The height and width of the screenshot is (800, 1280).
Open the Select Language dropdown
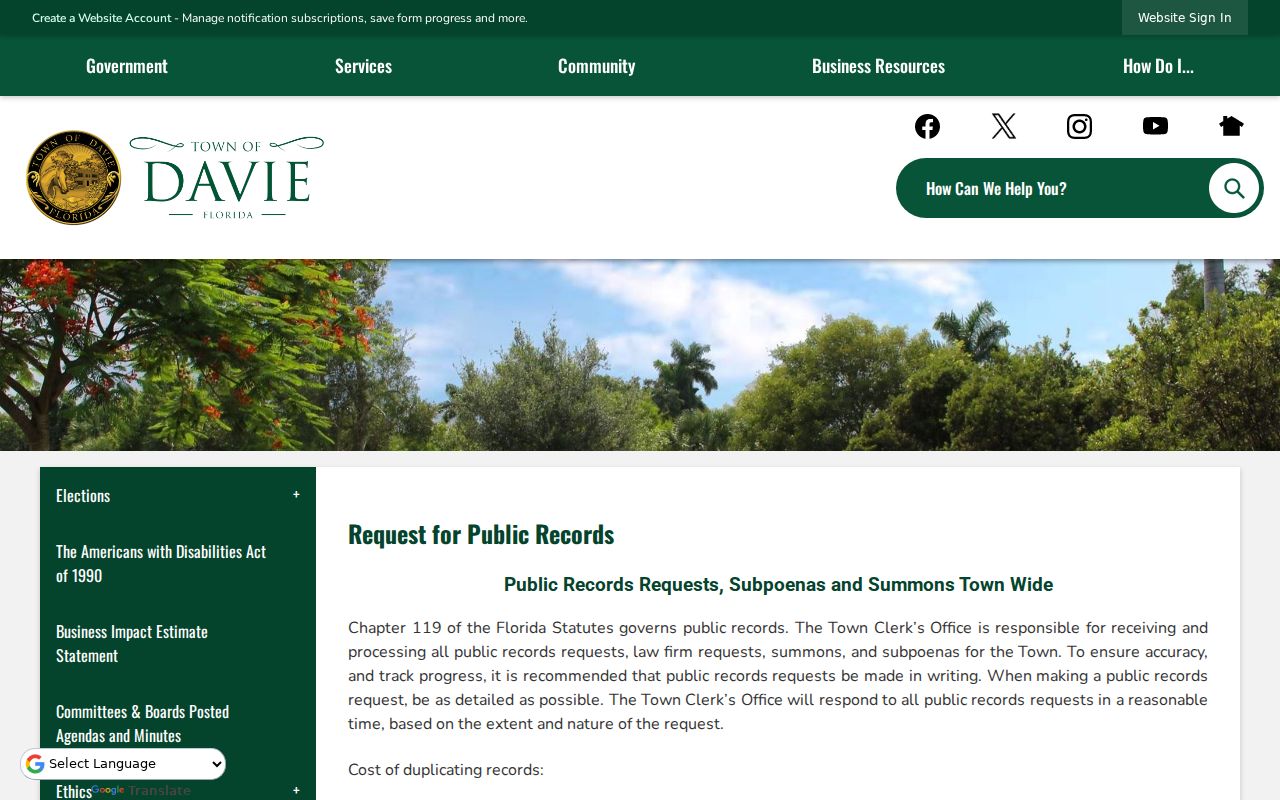[x=123, y=764]
